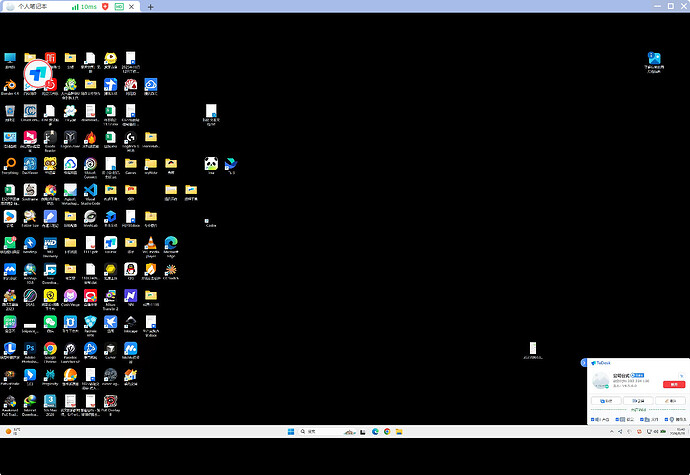The height and width of the screenshot is (475, 690).
Task: Toggle the location-pin permission checkbox
Action: pyautogui.click(x=667, y=420)
